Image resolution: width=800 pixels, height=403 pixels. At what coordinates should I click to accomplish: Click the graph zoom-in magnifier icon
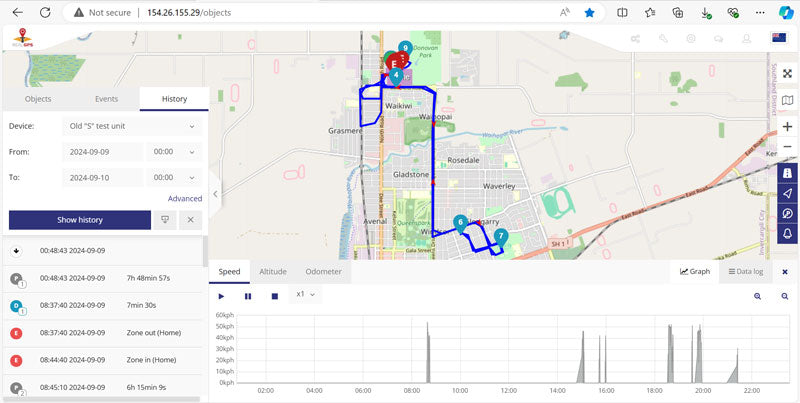pos(757,296)
